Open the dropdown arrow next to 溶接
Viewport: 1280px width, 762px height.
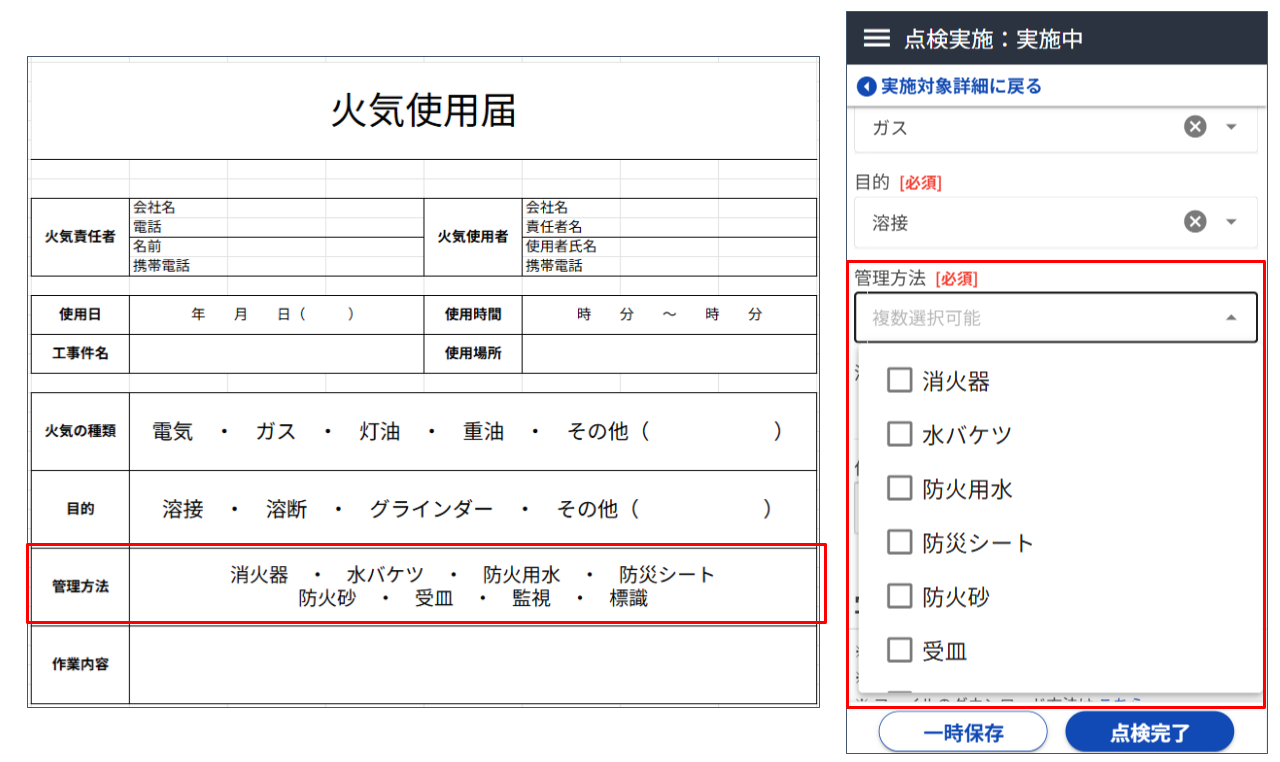[1232, 221]
